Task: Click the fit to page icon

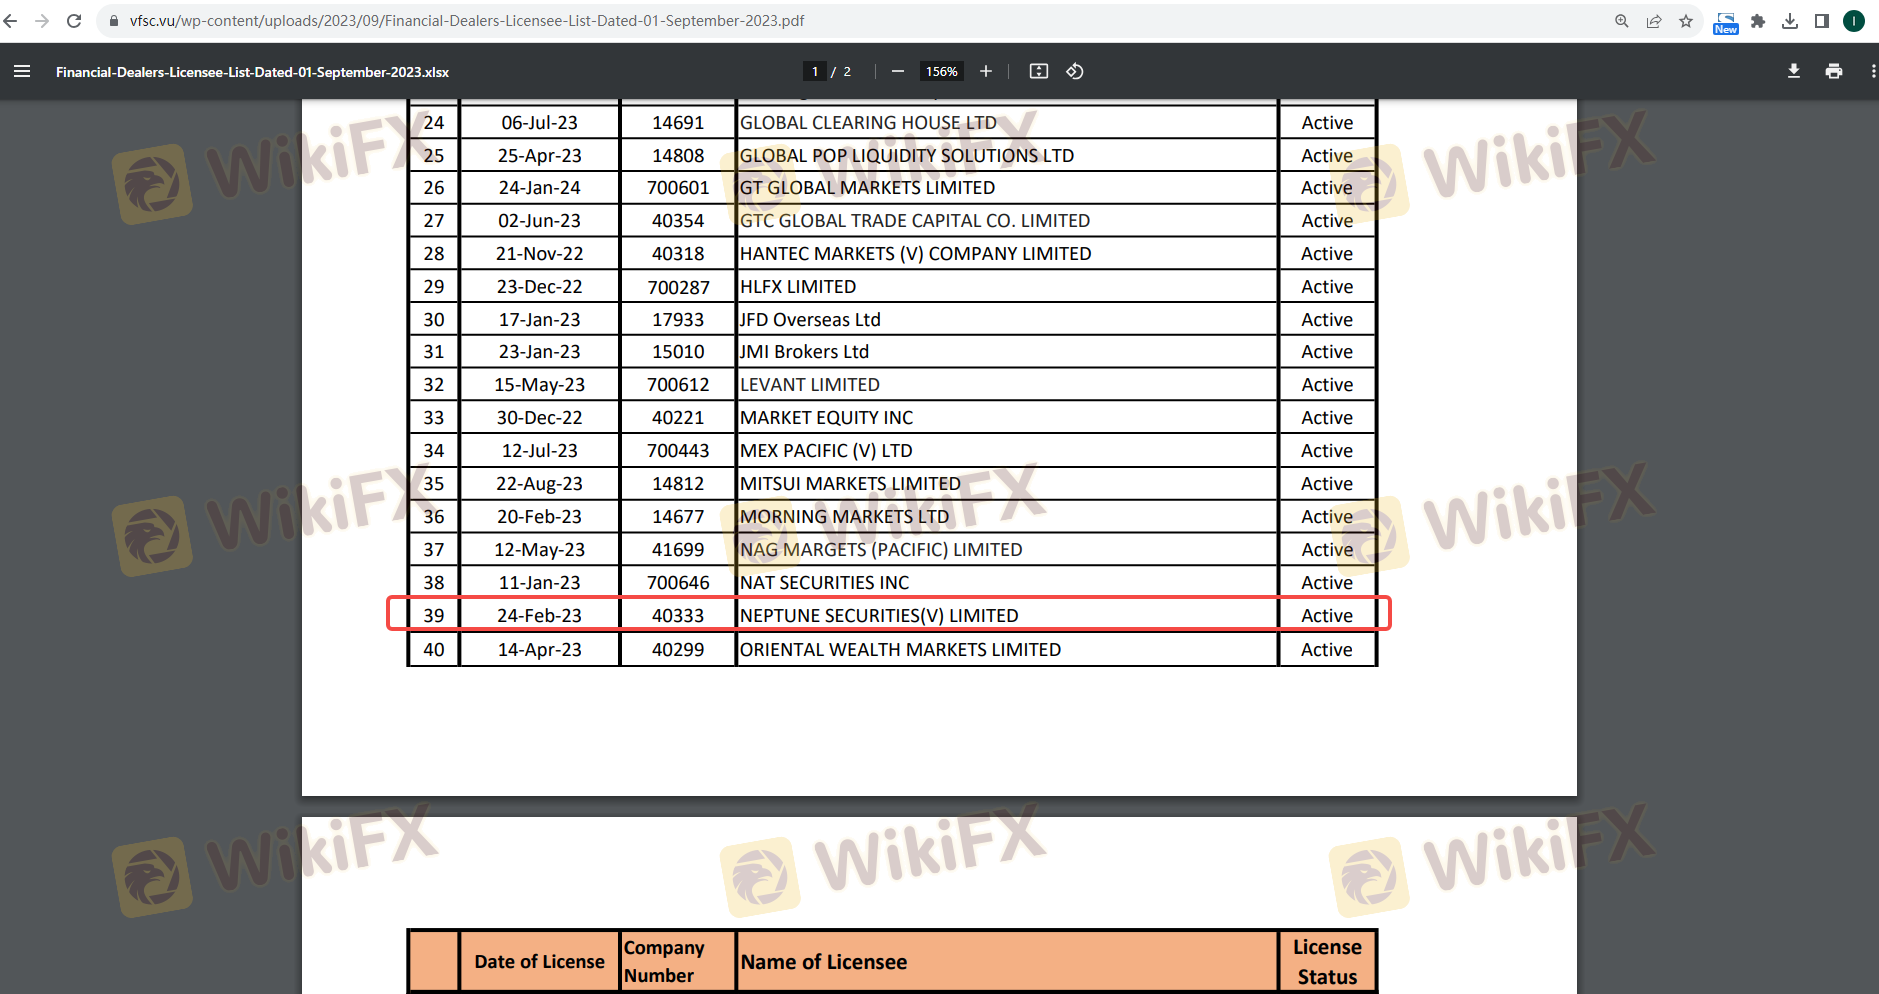Action: point(1039,71)
